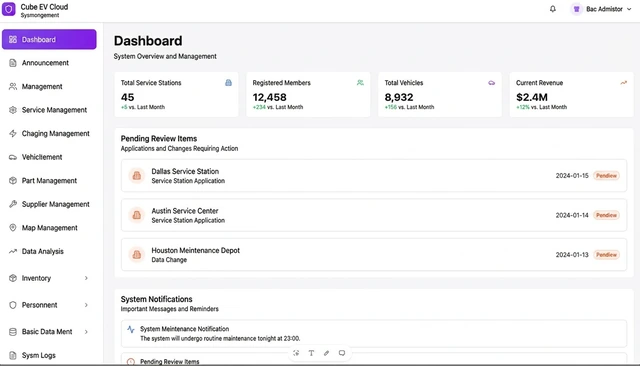The image size is (640, 366).
Task: Click the 45 service stations value
Action: [x=127, y=98]
